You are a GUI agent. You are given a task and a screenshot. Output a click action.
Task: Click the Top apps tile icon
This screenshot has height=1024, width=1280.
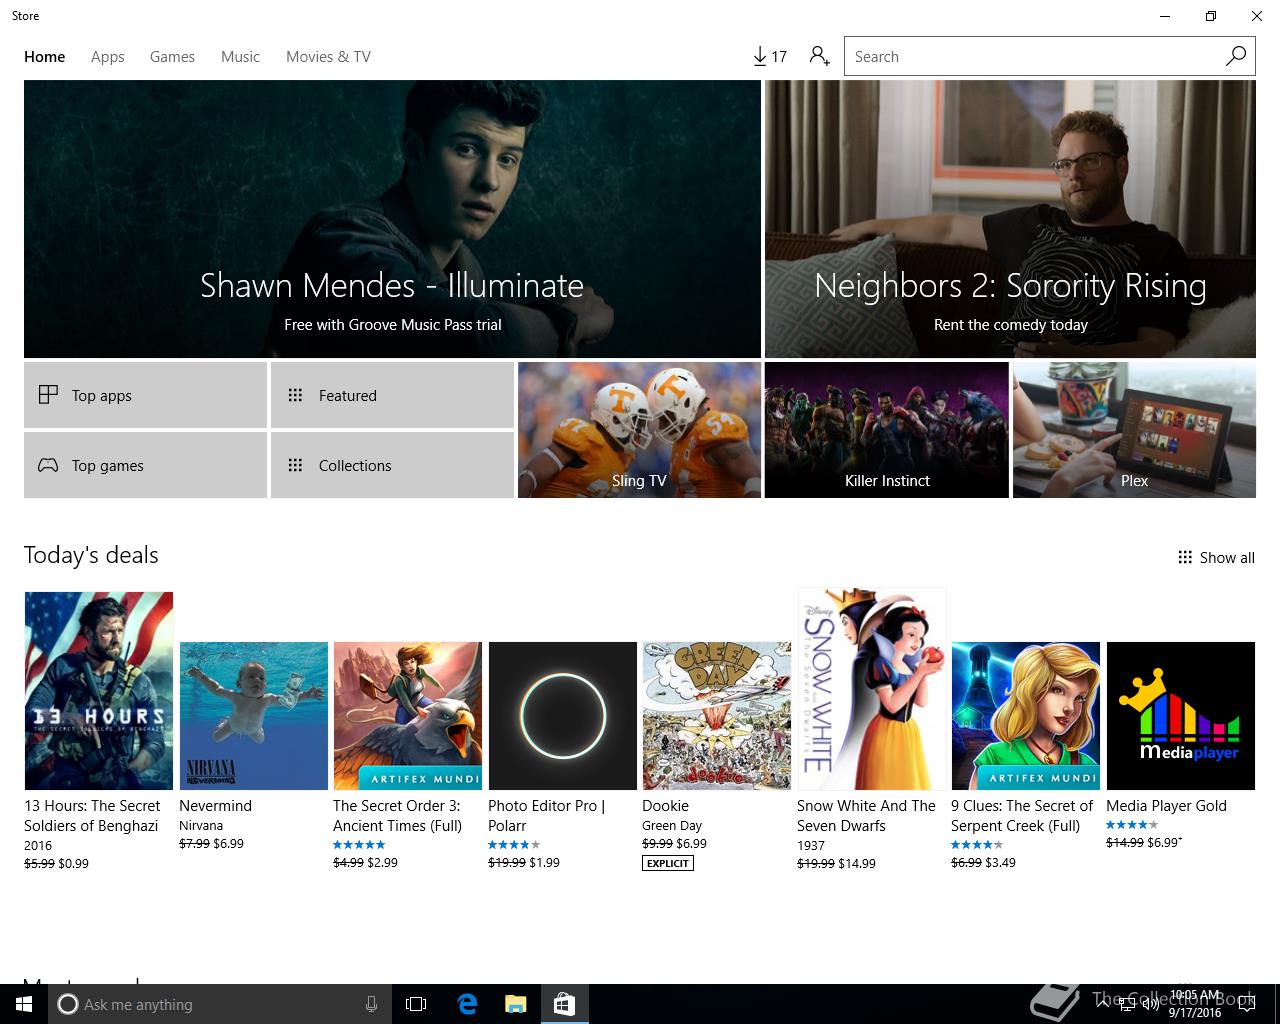click(x=48, y=395)
